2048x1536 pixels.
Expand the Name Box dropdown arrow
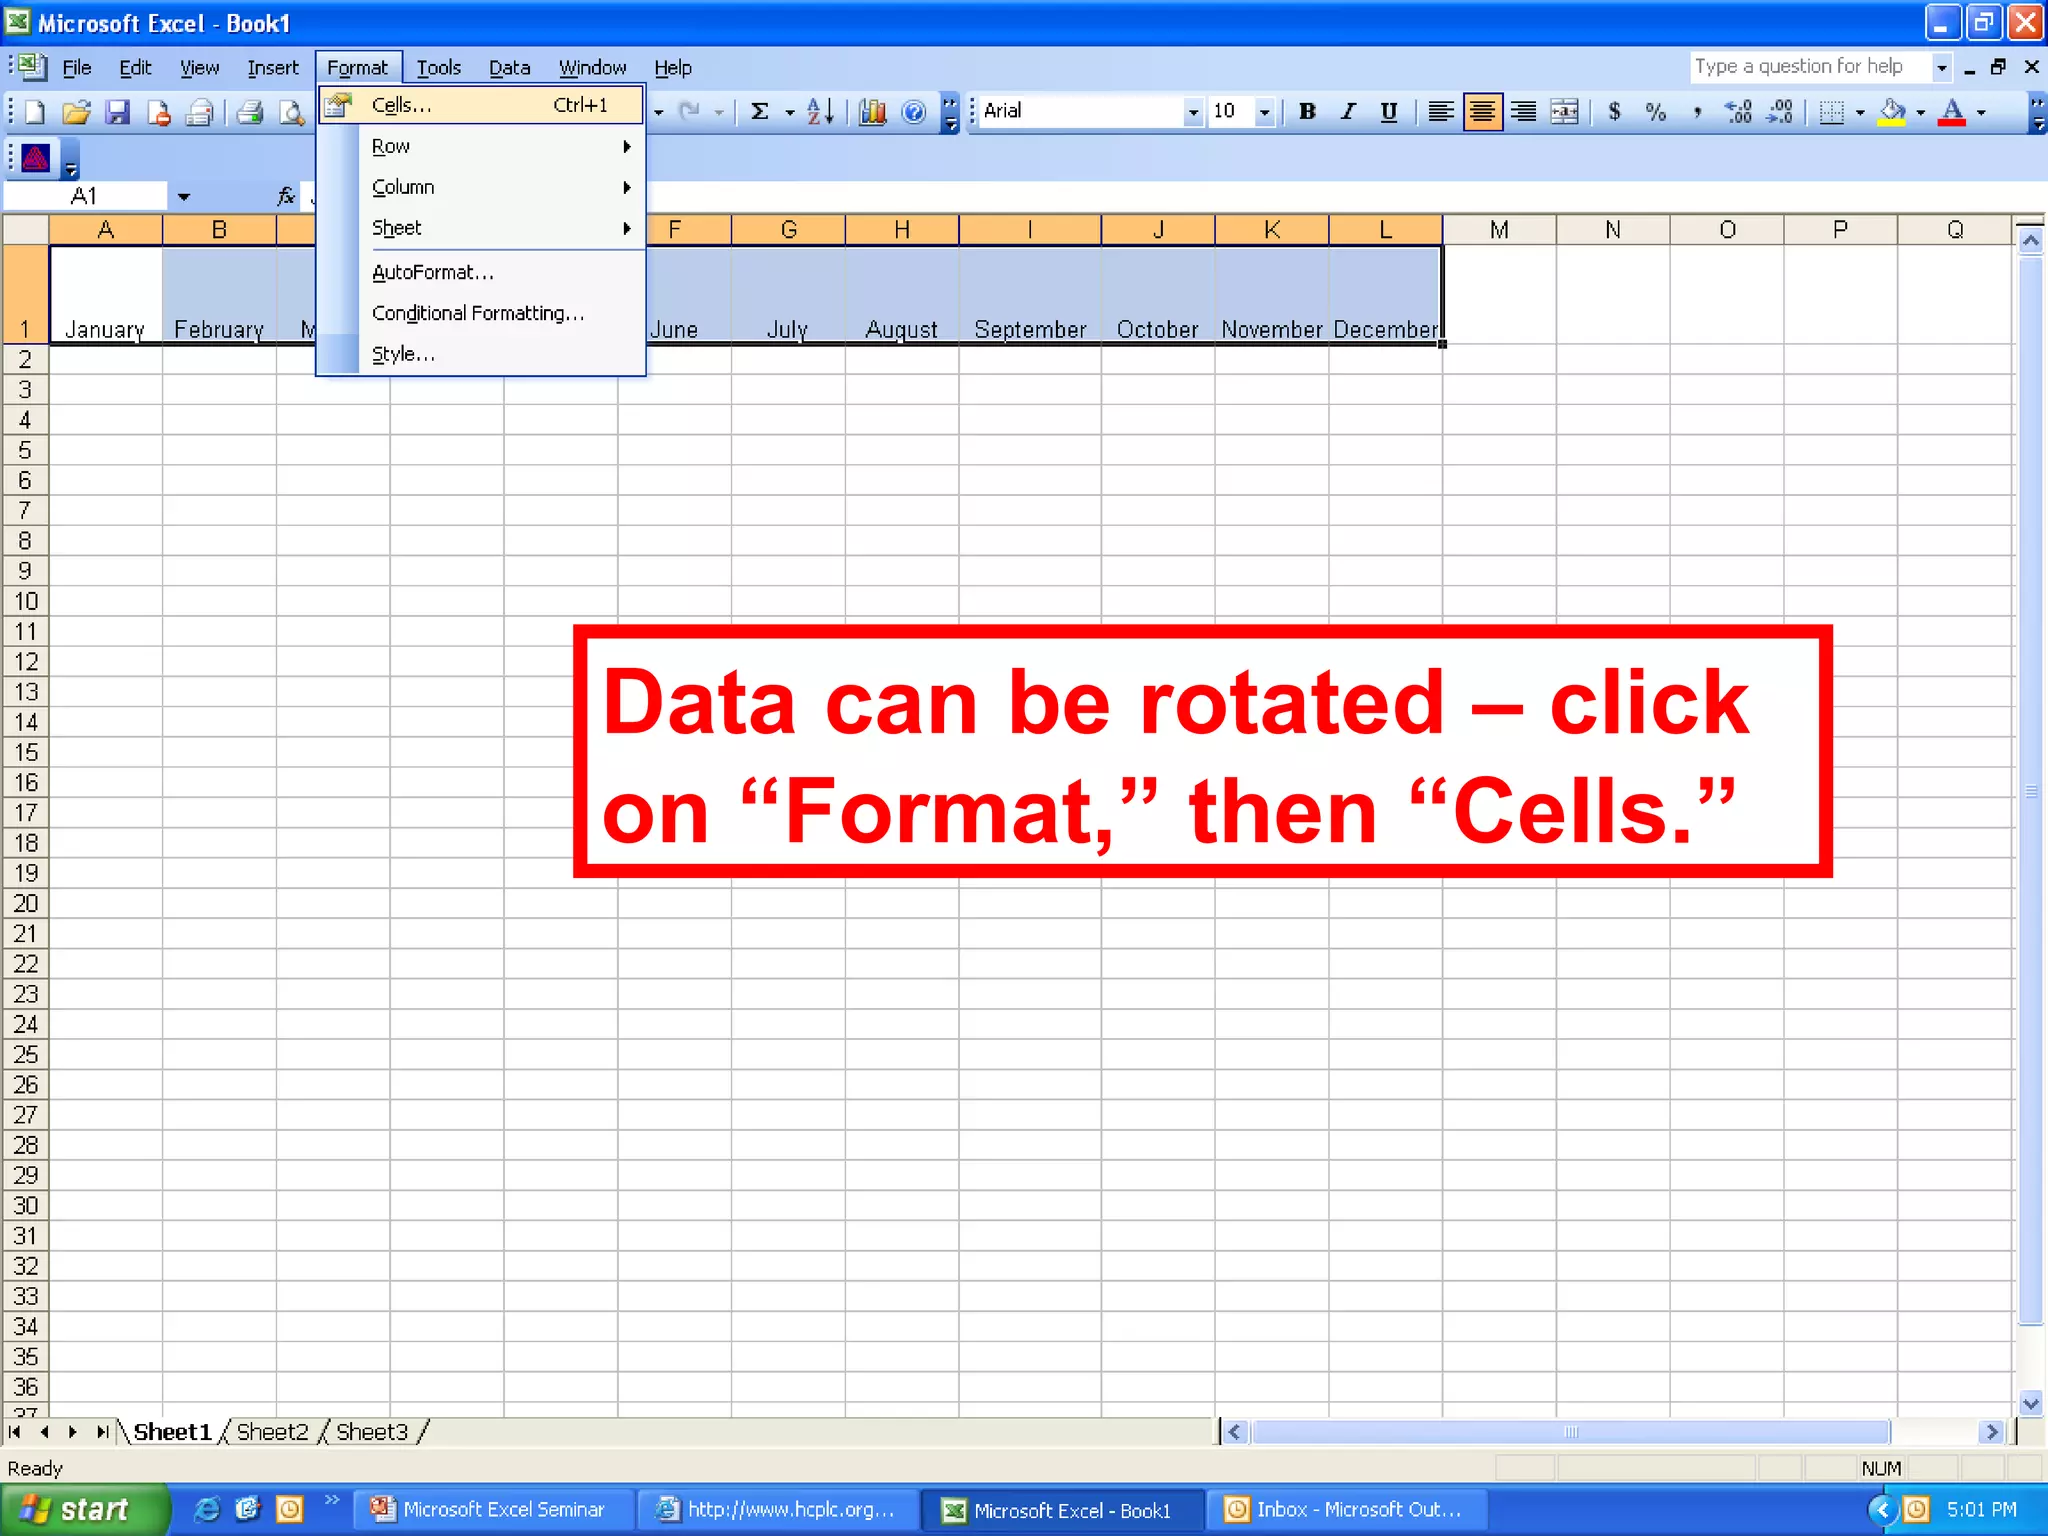pos(184,196)
